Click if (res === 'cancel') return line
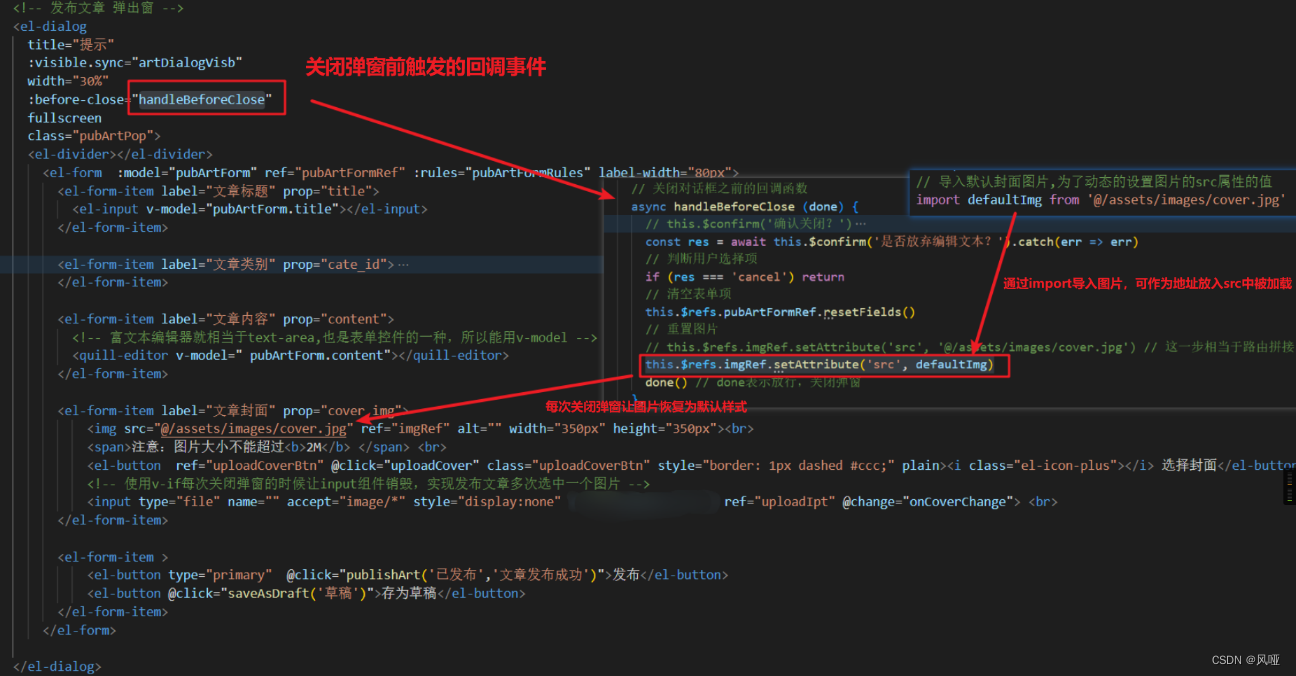The height and width of the screenshot is (676, 1296). pyautogui.click(x=745, y=277)
